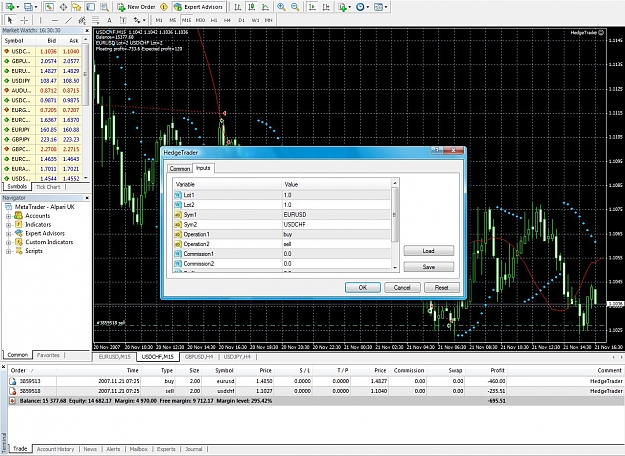Switch timeframe to W1
Screen dimensions: 625x456
click(256, 20)
